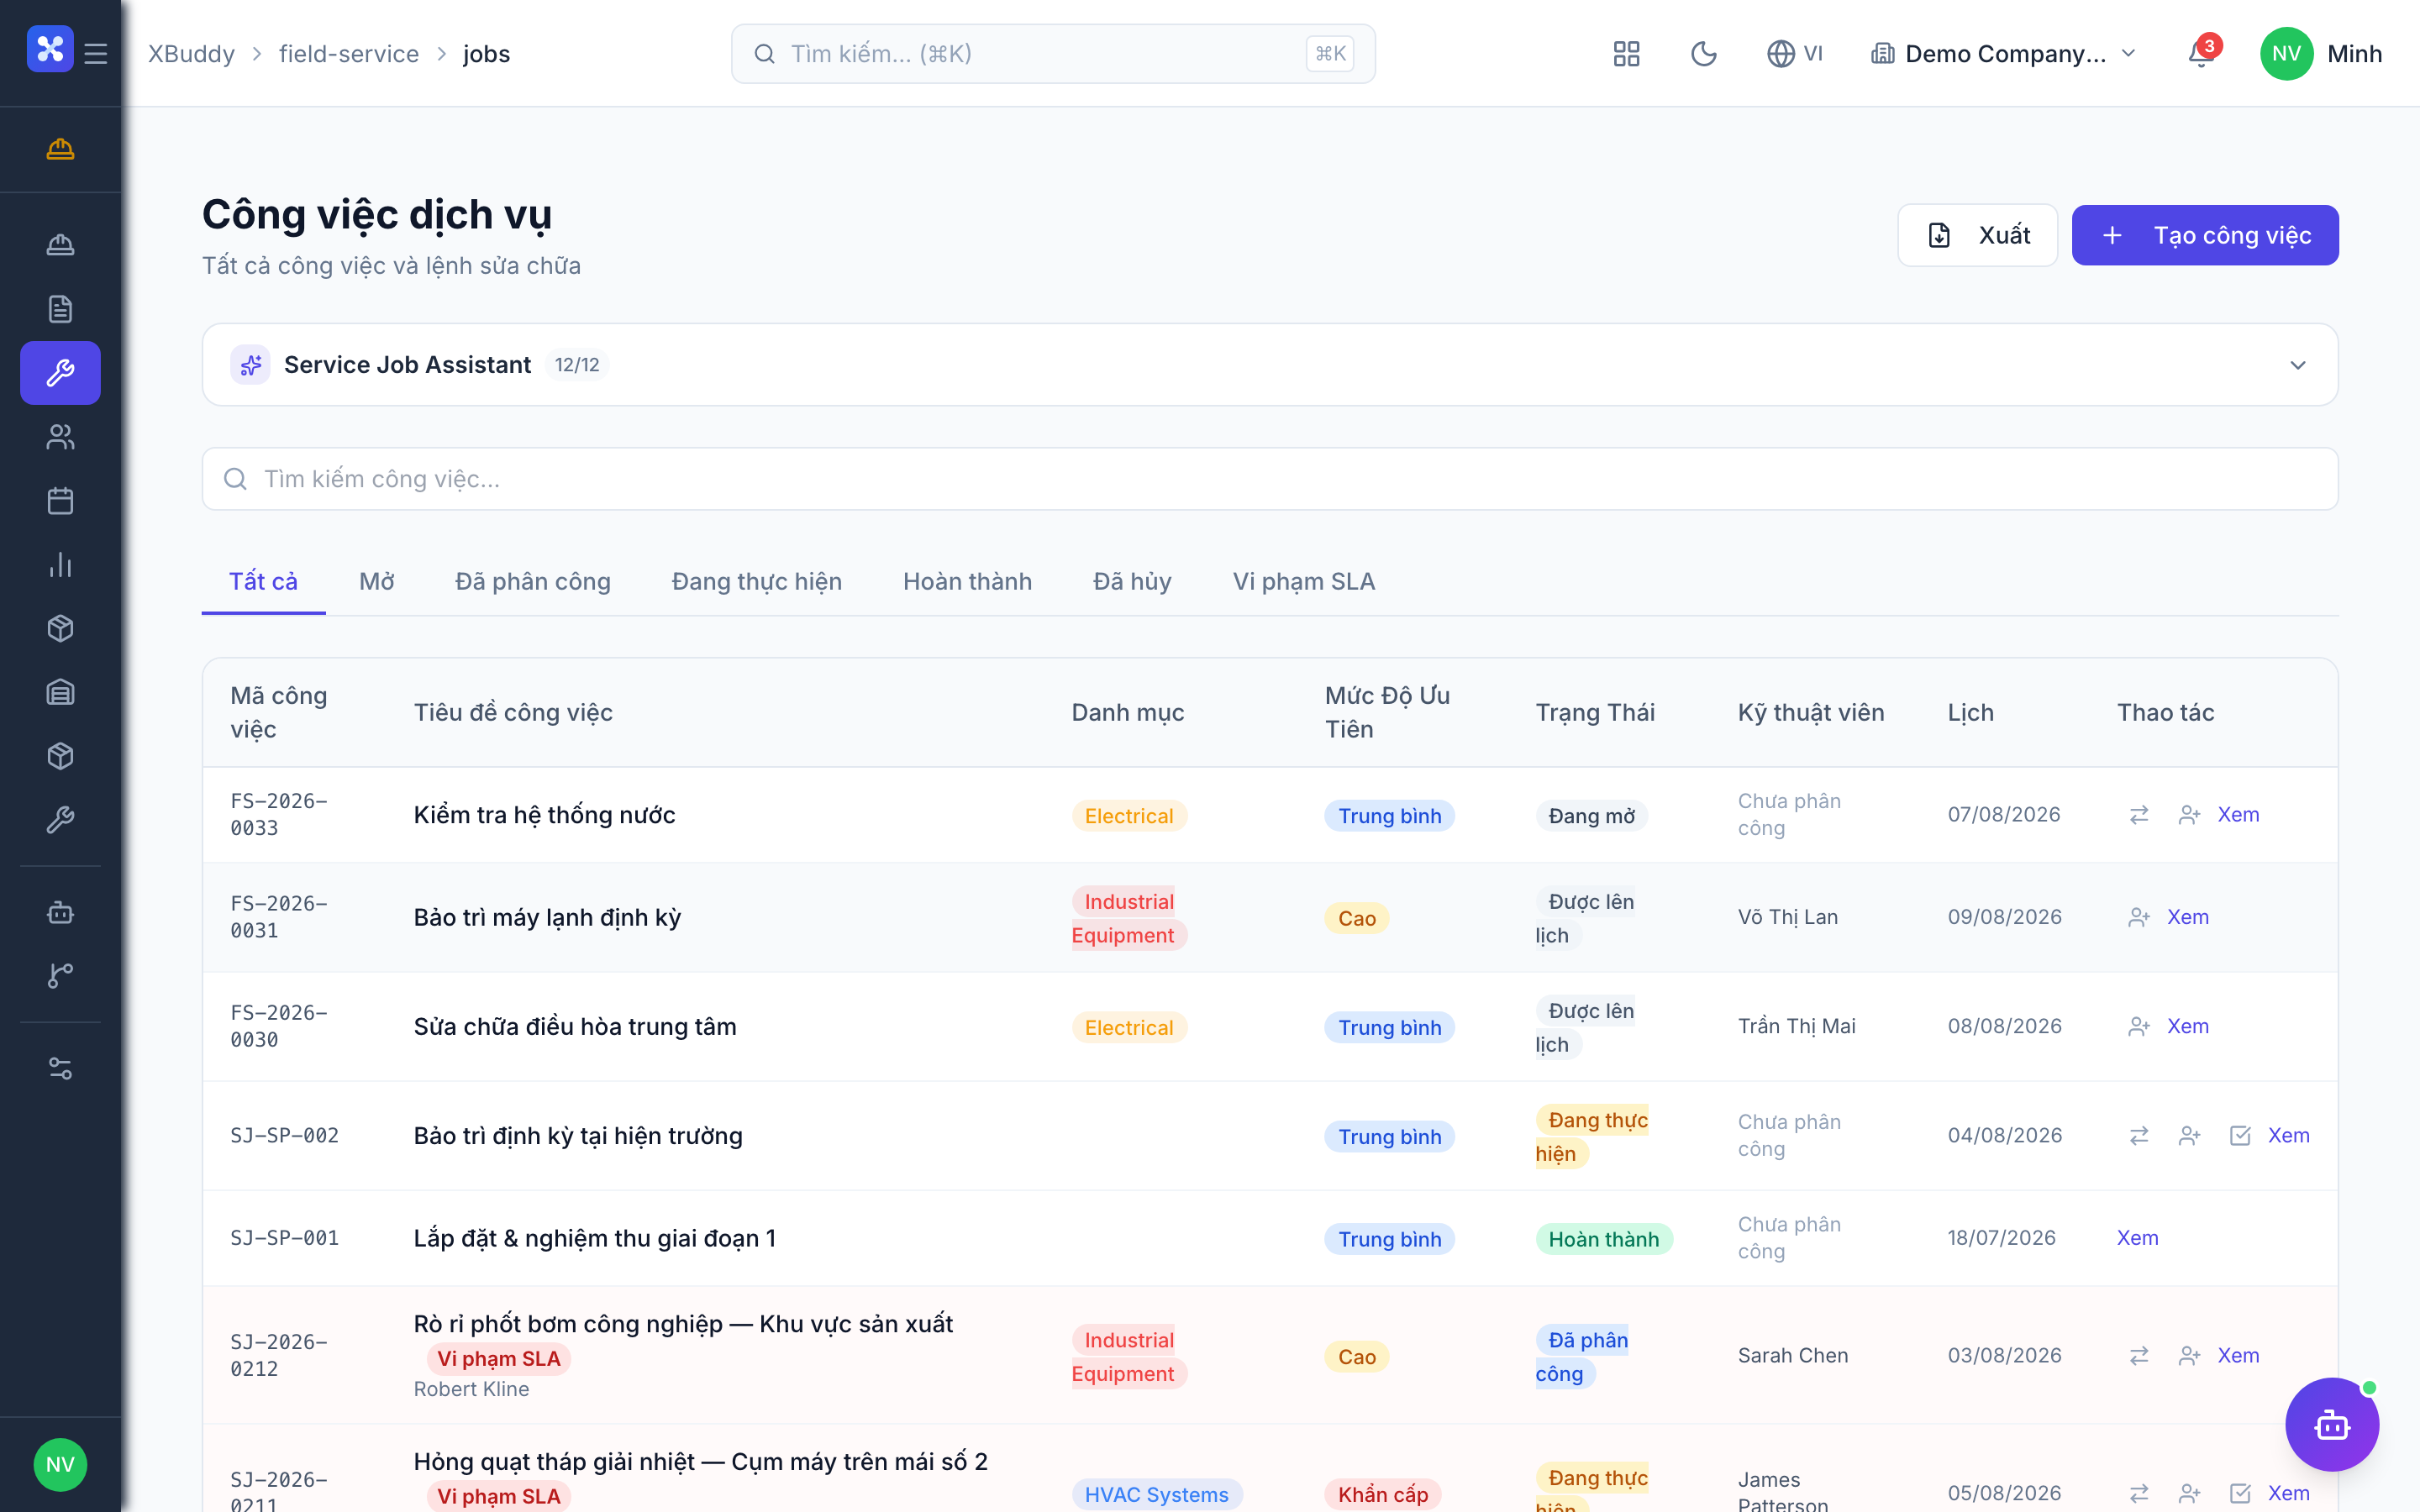This screenshot has width=2420, height=1512.
Task: Click the title "Kiểm tra hệ thống nước"
Action: pos(545,815)
